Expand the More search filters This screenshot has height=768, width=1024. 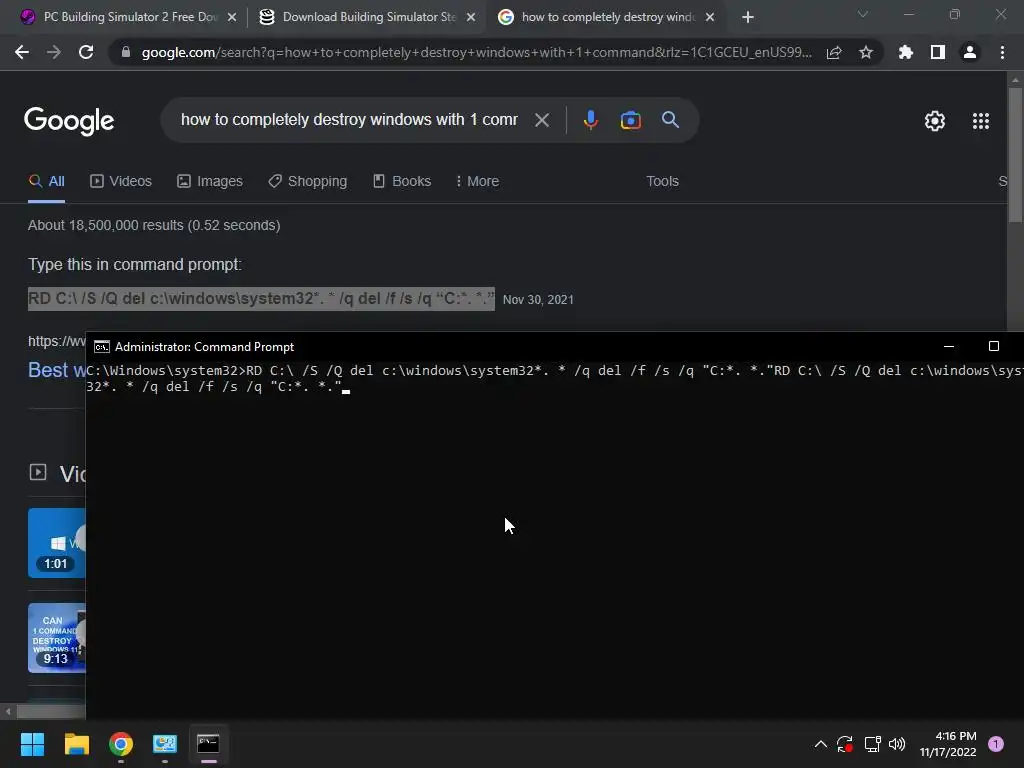point(477,182)
